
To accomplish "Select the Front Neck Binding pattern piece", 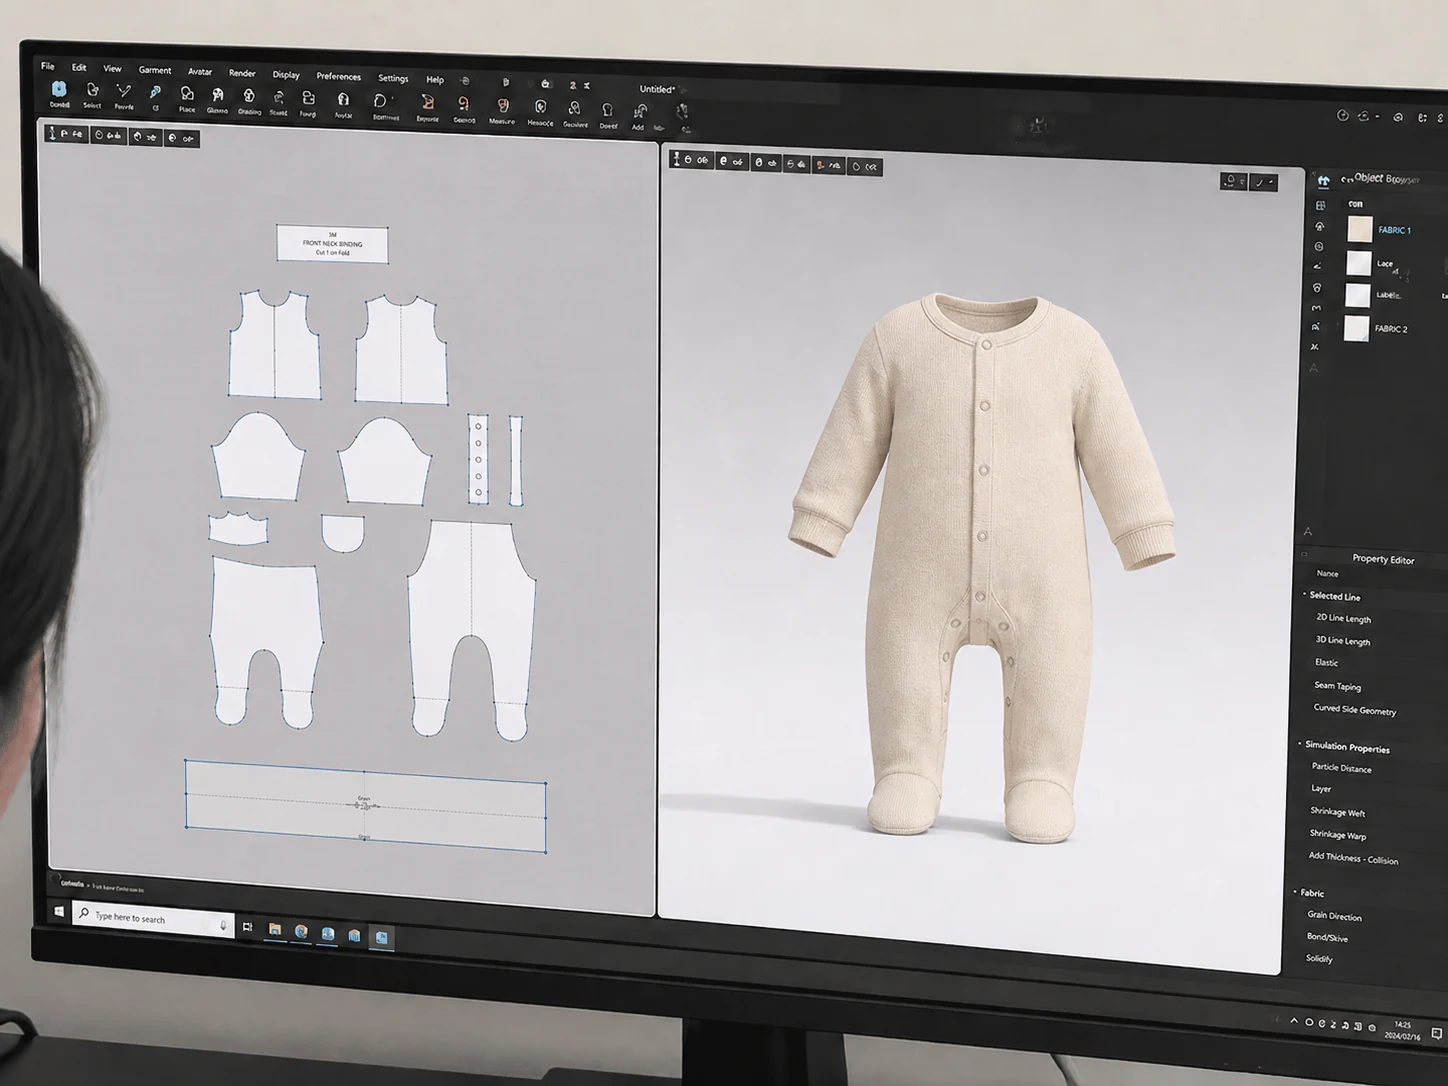I will coord(332,244).
